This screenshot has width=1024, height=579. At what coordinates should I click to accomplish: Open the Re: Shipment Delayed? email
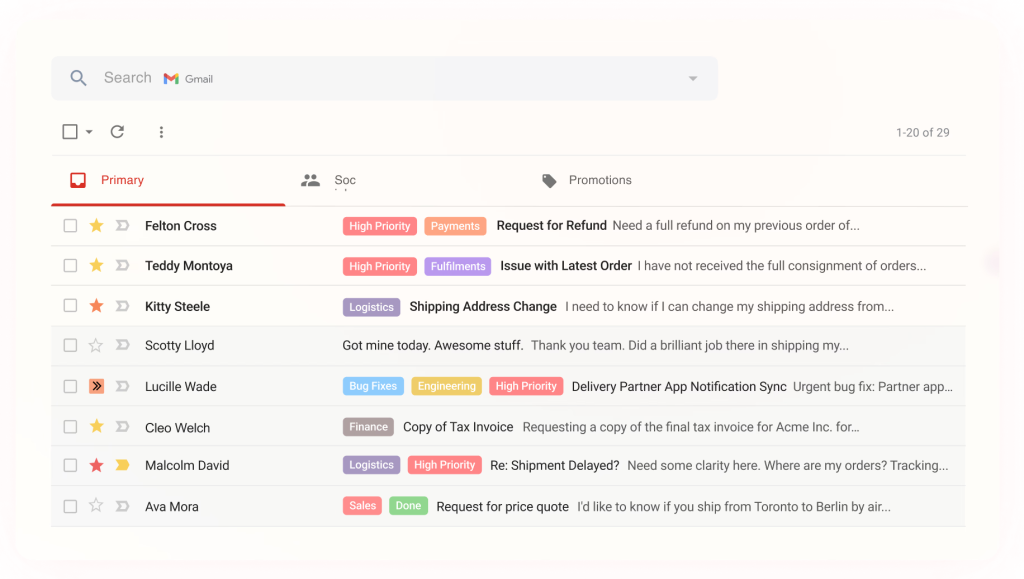[x=554, y=465]
